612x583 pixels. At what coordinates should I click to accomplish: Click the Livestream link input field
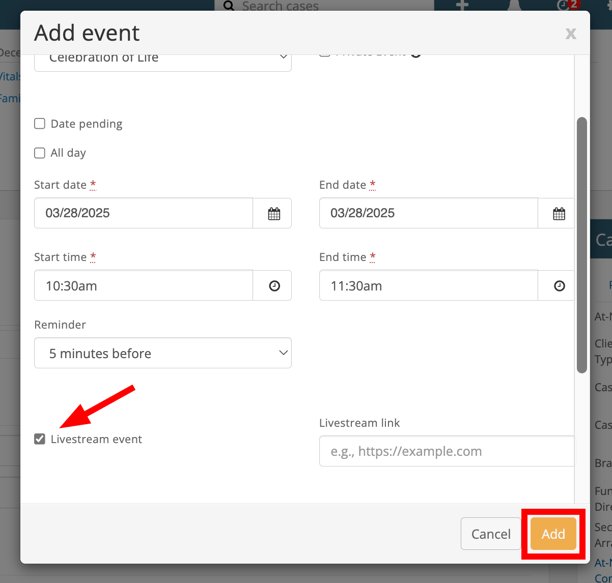pyautogui.click(x=447, y=451)
